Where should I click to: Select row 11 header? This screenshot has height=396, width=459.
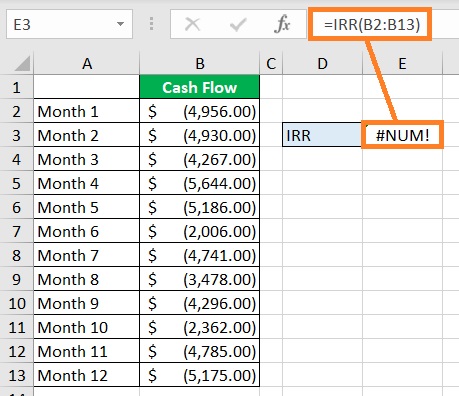click(17, 327)
